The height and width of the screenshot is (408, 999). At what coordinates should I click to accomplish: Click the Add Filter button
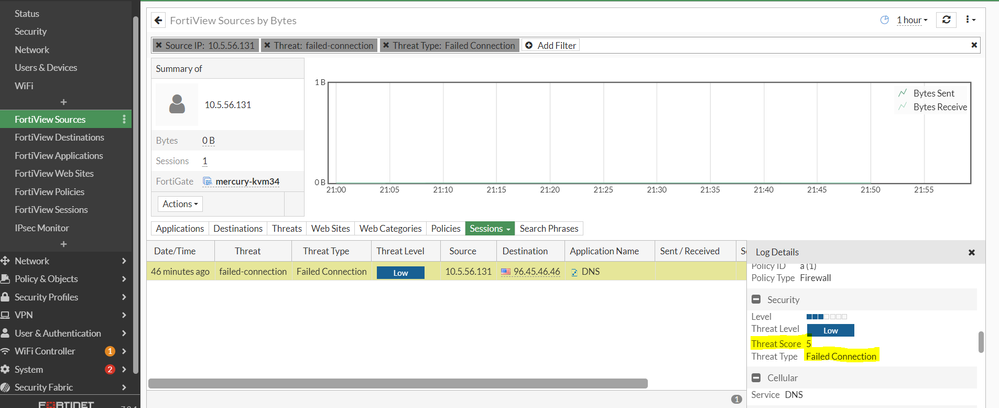click(550, 46)
